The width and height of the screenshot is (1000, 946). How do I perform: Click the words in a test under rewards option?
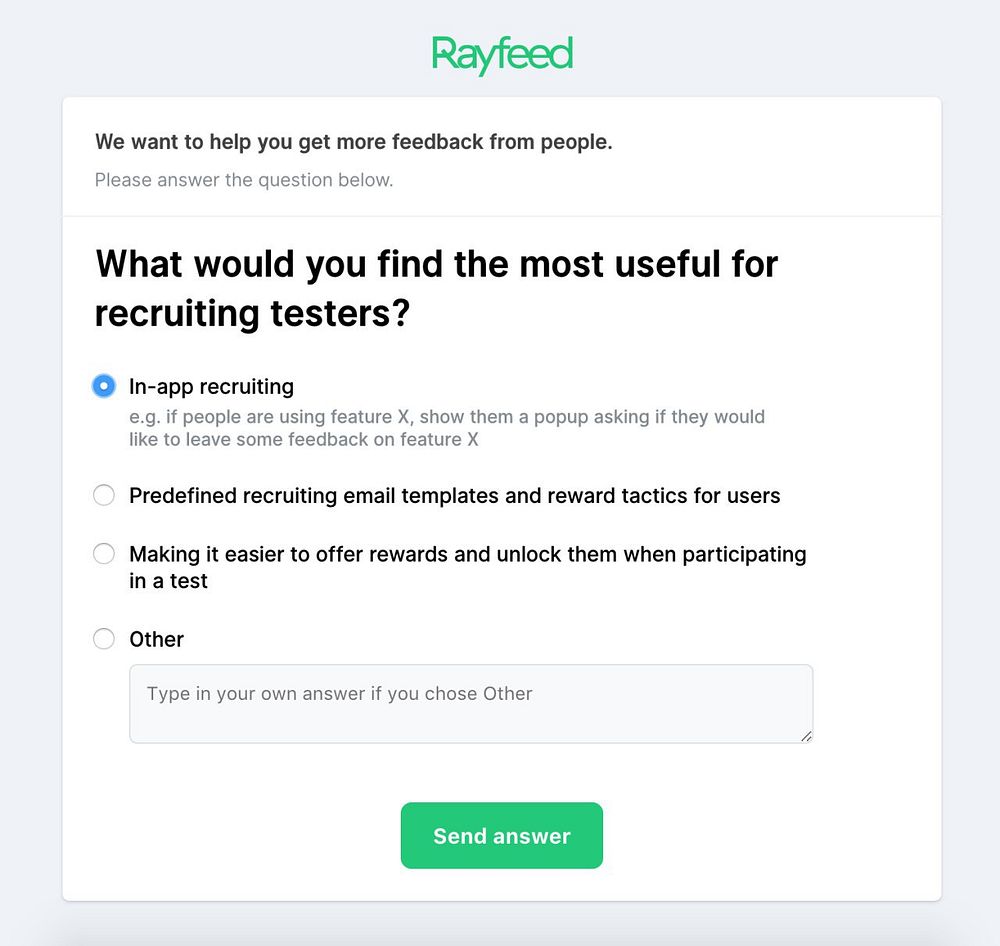click(168, 581)
